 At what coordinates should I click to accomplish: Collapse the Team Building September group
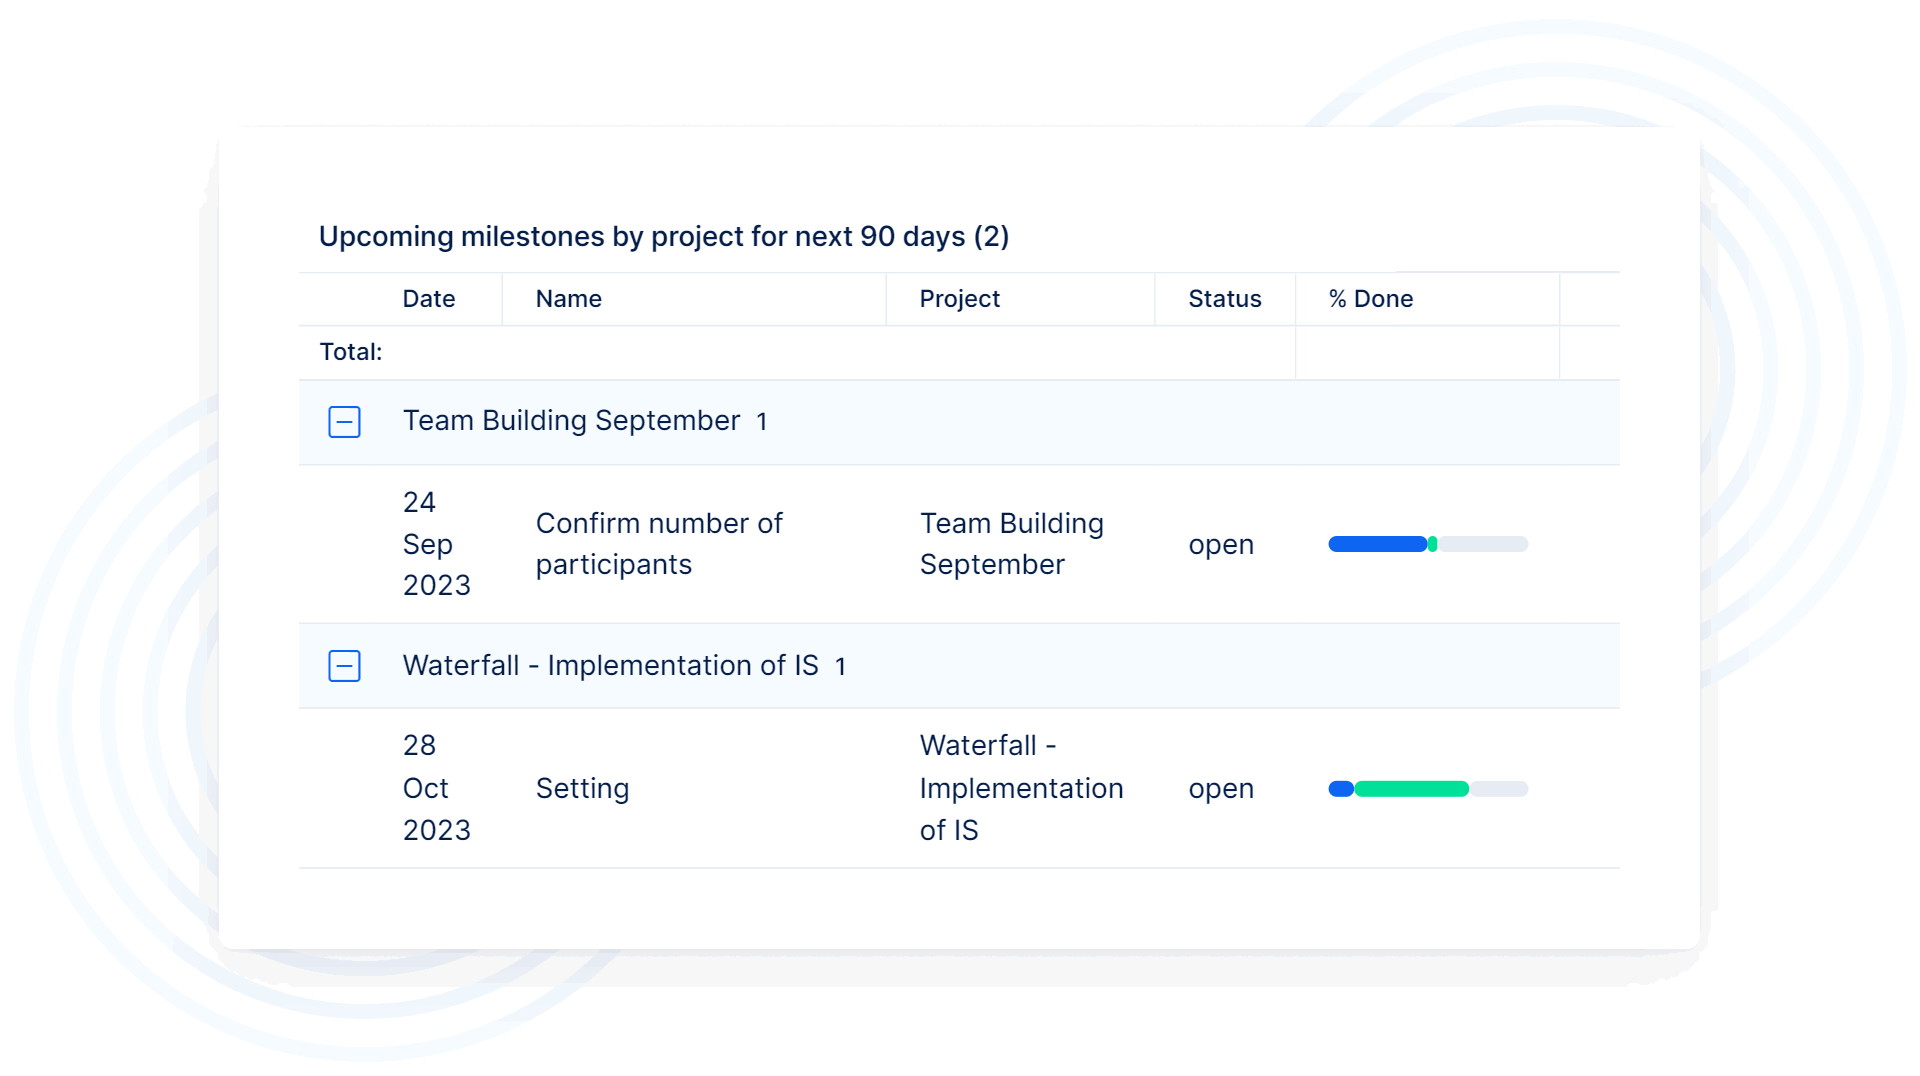344,422
